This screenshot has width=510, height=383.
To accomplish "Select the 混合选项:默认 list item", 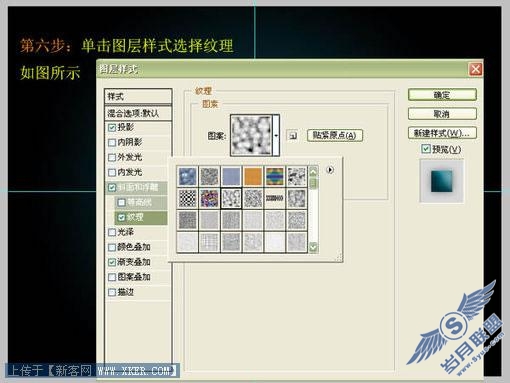I will click(138, 113).
